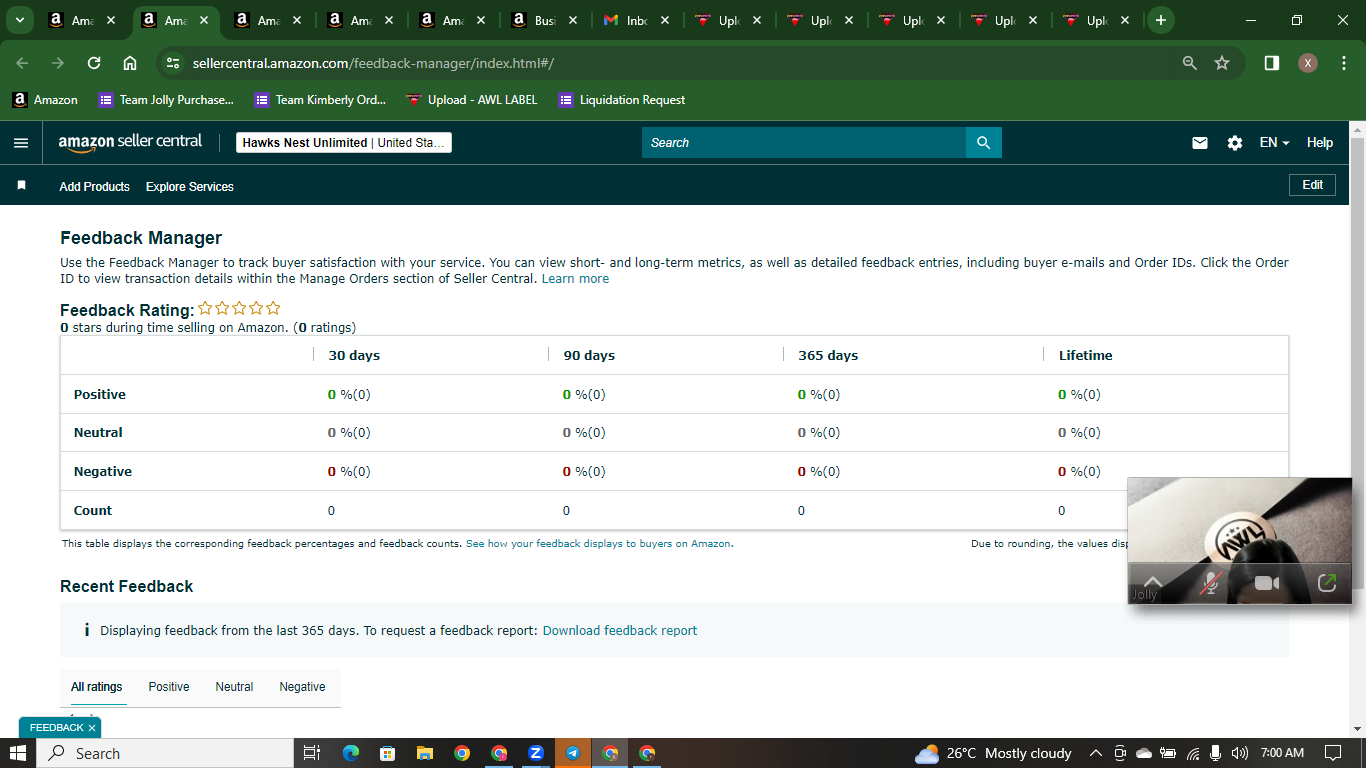Click the Windows taskbar search box
The height and width of the screenshot is (768, 1366).
click(x=165, y=753)
